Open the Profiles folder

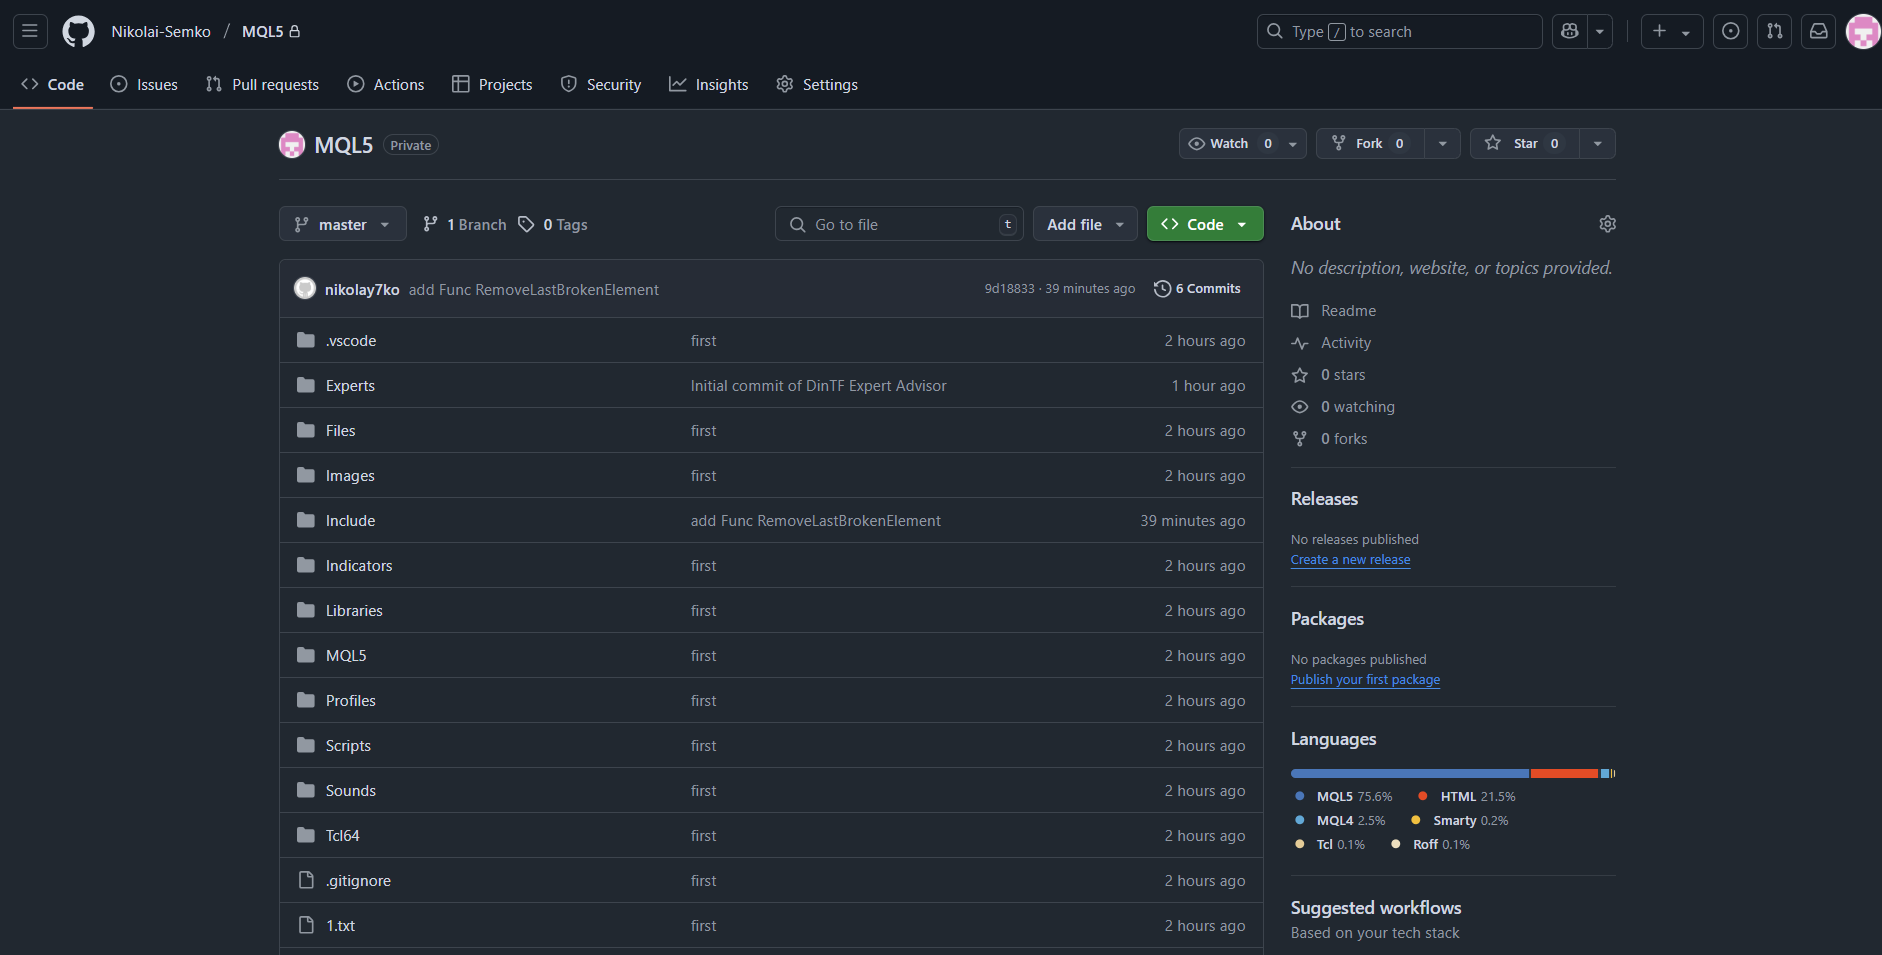(x=351, y=701)
